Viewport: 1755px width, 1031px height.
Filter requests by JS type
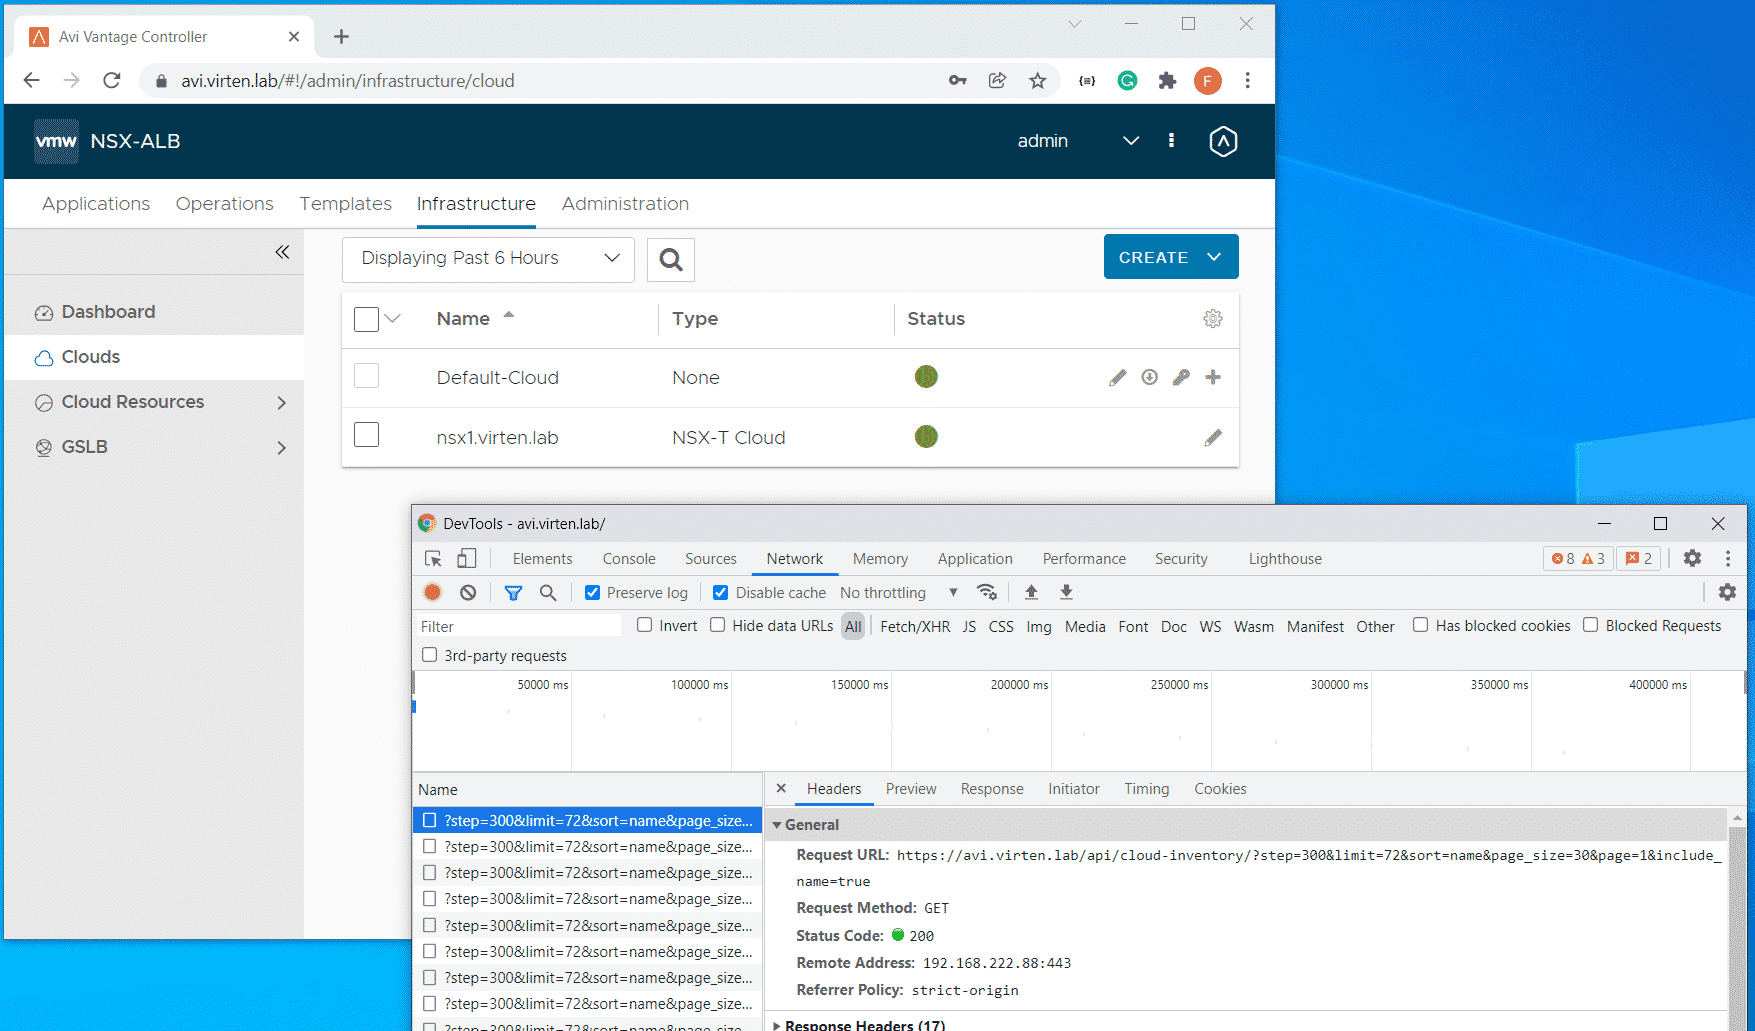969,626
